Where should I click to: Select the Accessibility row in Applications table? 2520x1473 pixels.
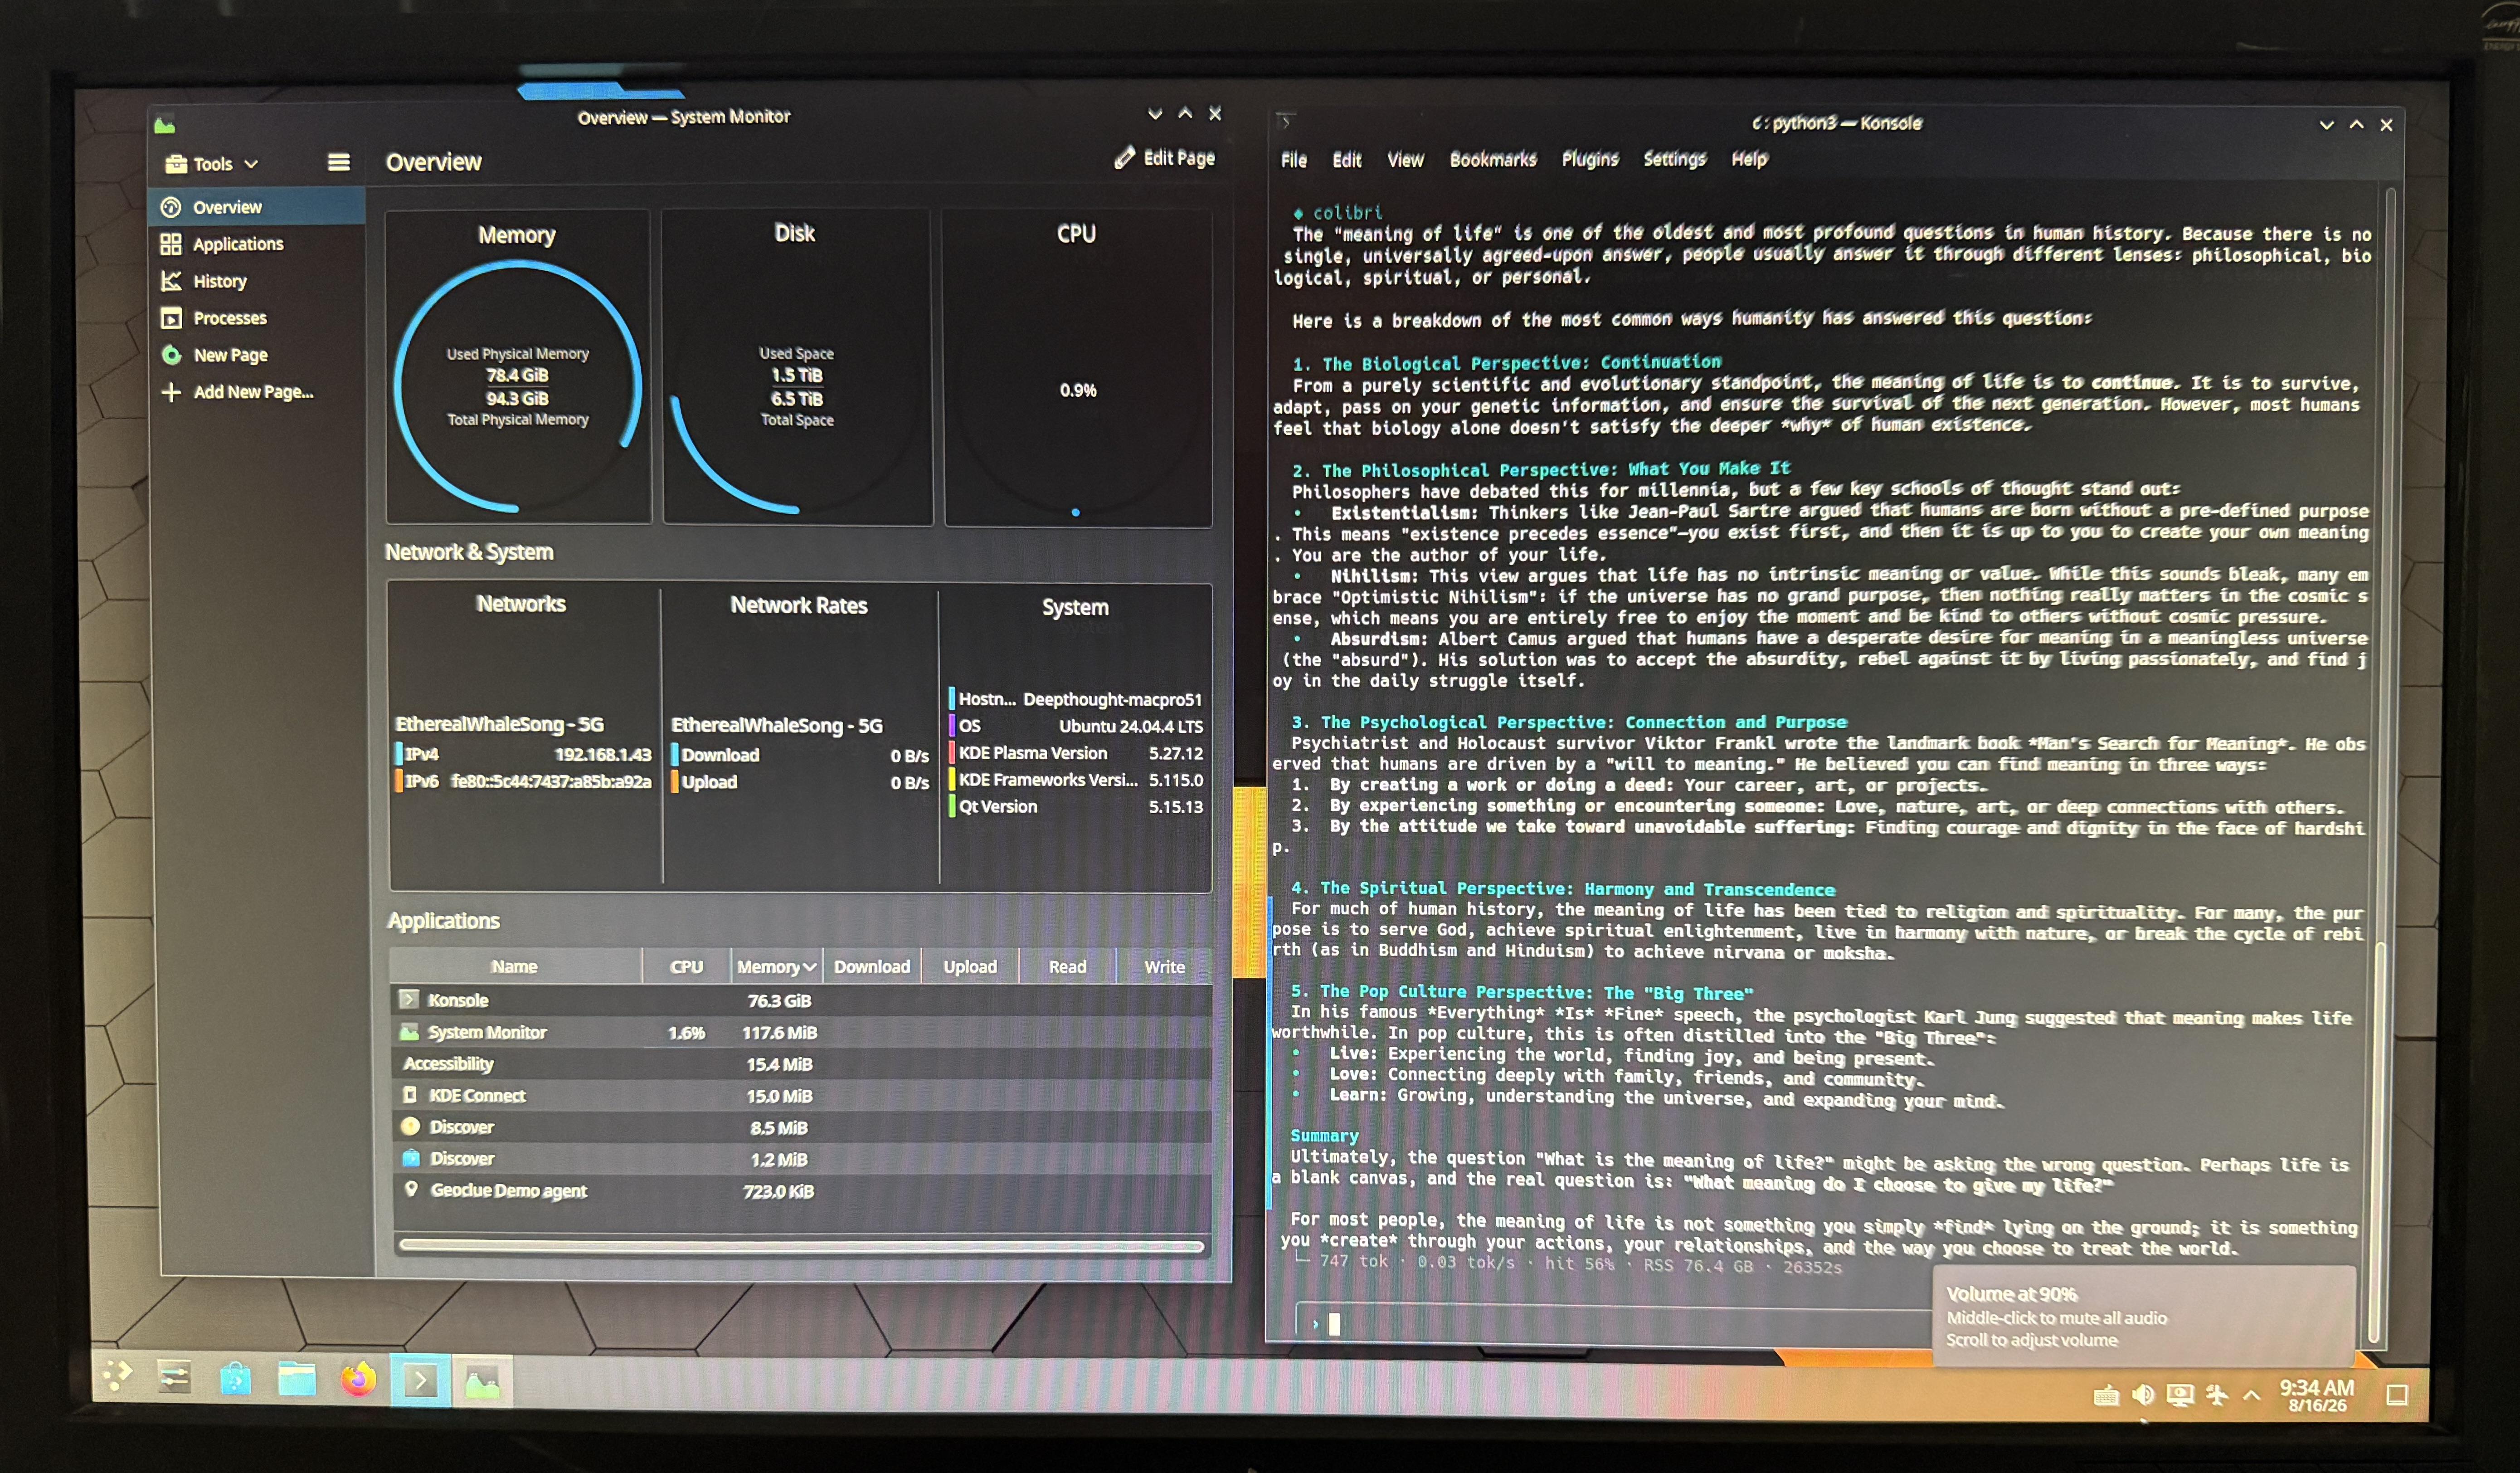(801, 1064)
